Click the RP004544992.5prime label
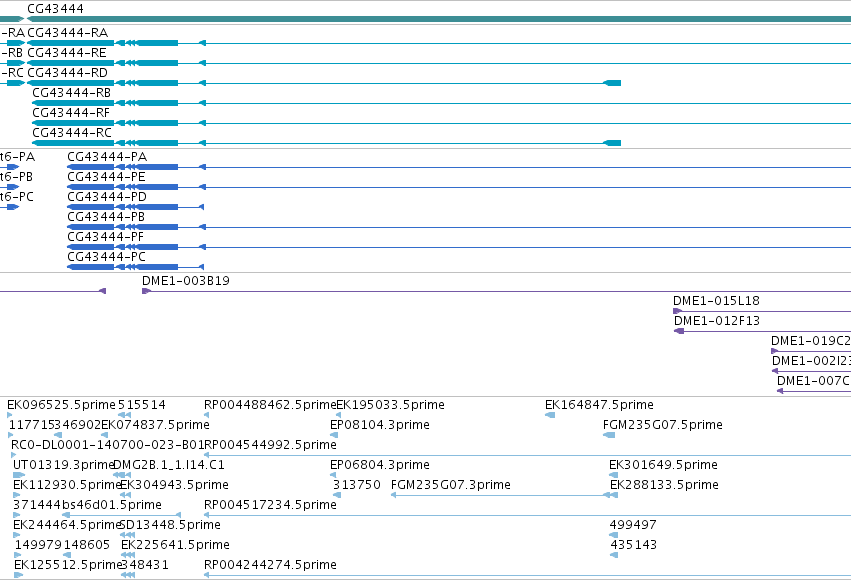This screenshot has width=851, height=580. click(270, 445)
